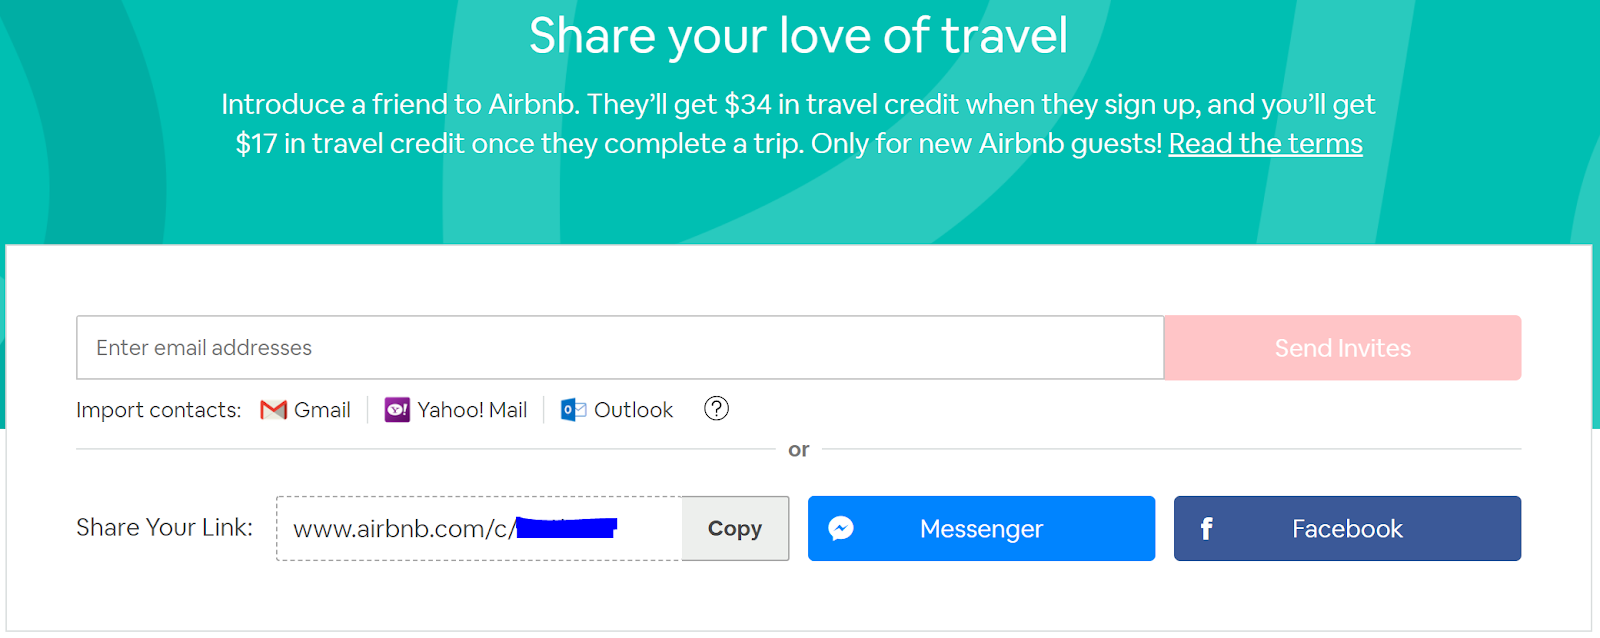Click the Messenger chat bubble icon
This screenshot has height=638, width=1600.
(841, 528)
